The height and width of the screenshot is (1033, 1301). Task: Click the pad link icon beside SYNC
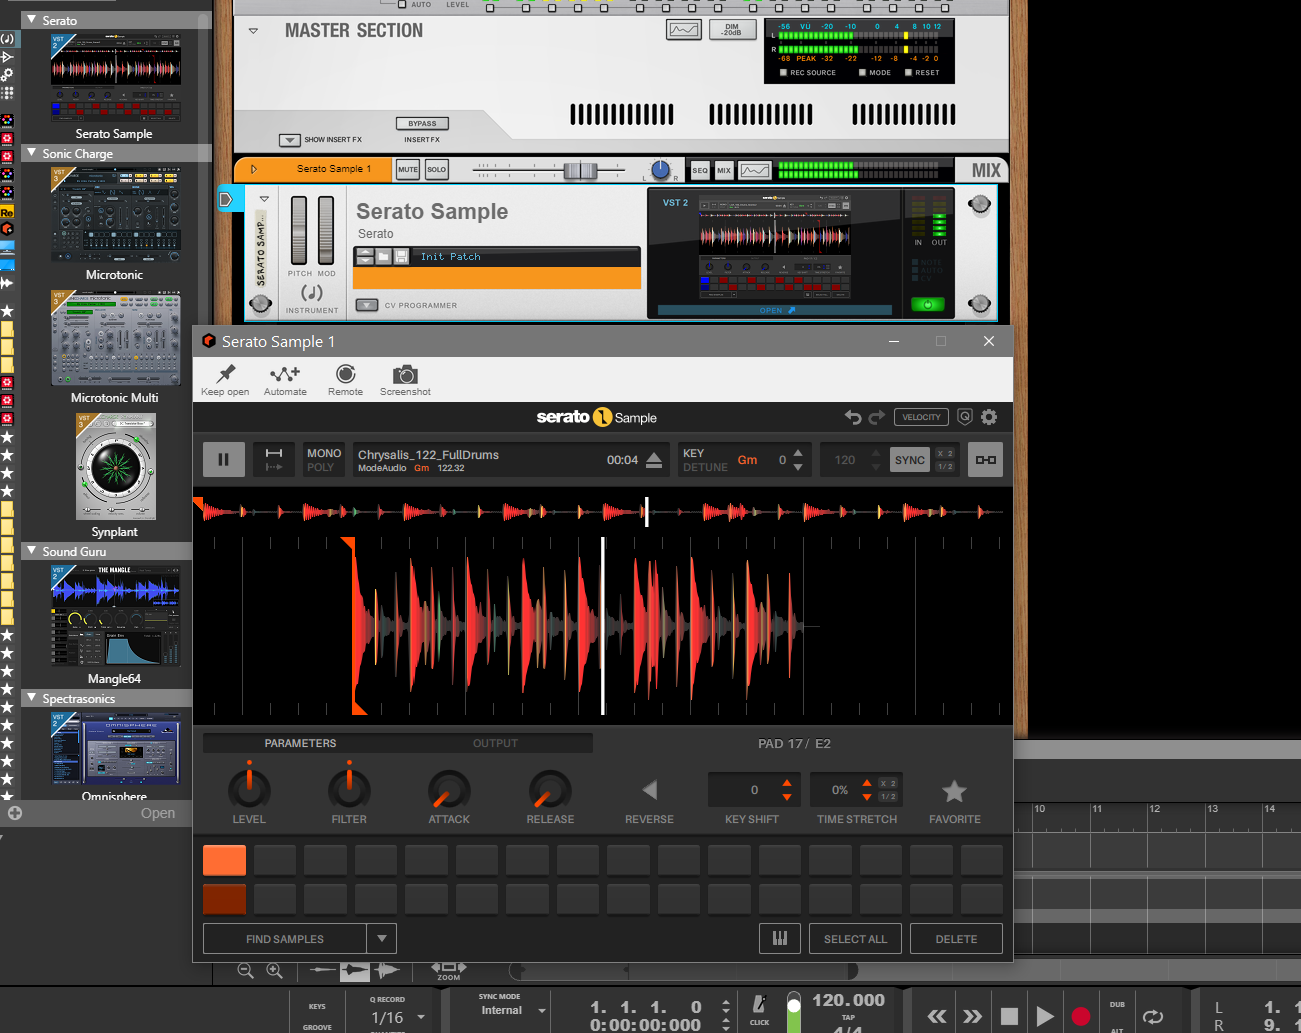[x=985, y=460]
